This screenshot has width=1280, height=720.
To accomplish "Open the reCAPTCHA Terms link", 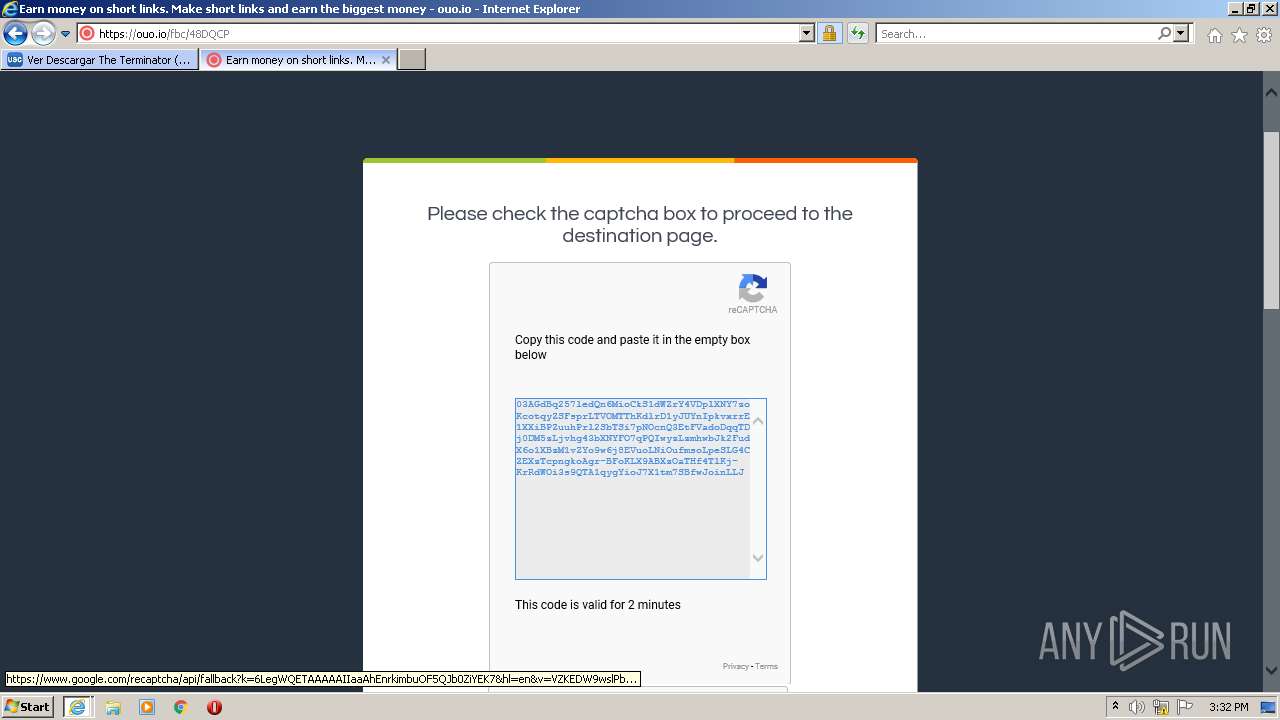I will coord(766,666).
